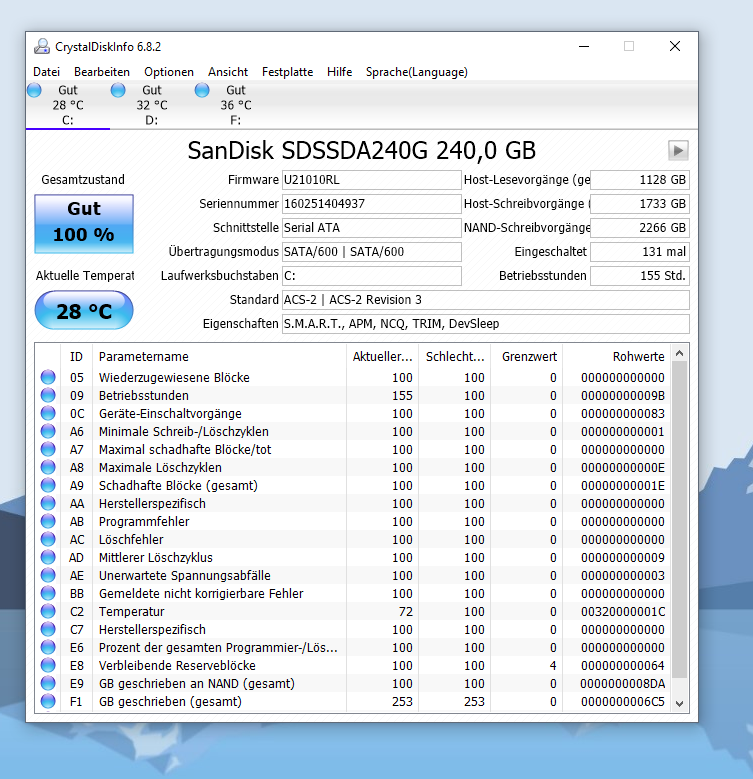Click status orb for F1 GB geschrieben (gesamt)
The image size is (753, 779).
[x=48, y=701]
